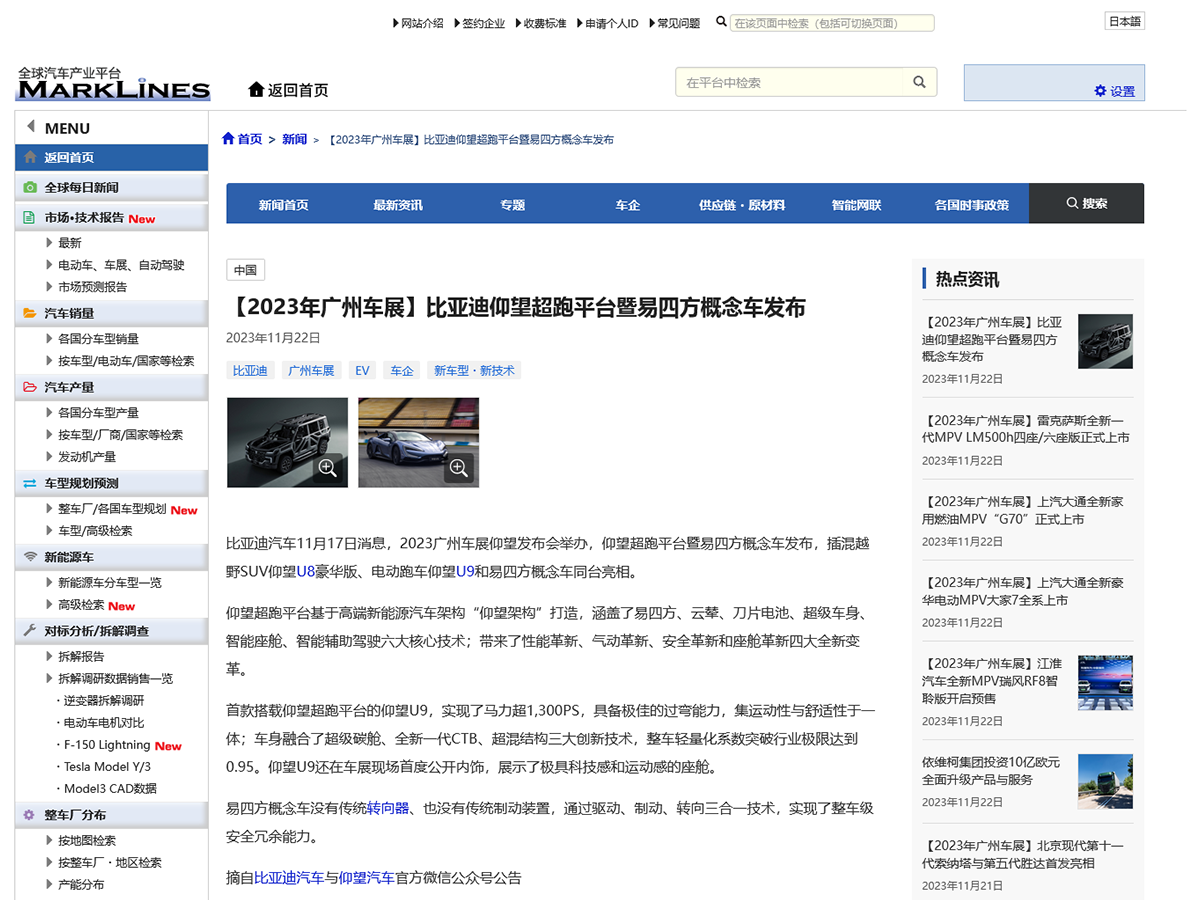1200x900 pixels.
Task: Expand 按车型/电动车/国家等检索 item
Action: pos(120,361)
